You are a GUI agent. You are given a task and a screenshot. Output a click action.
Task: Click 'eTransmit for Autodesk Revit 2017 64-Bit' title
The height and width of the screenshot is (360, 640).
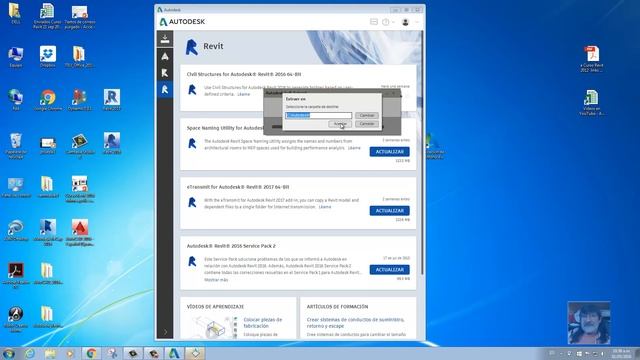click(x=238, y=187)
